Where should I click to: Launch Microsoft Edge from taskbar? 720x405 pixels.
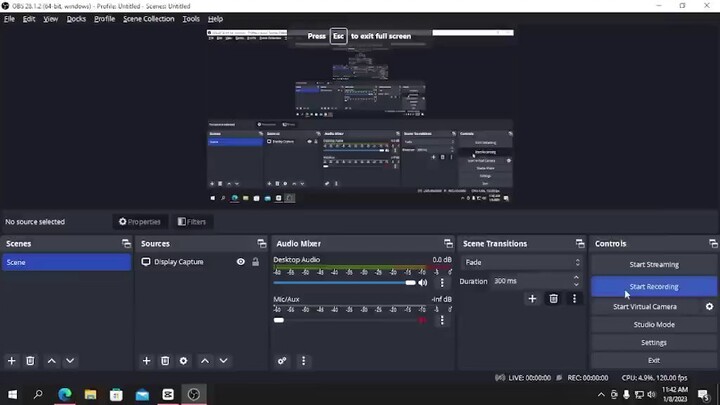pyautogui.click(x=65, y=394)
